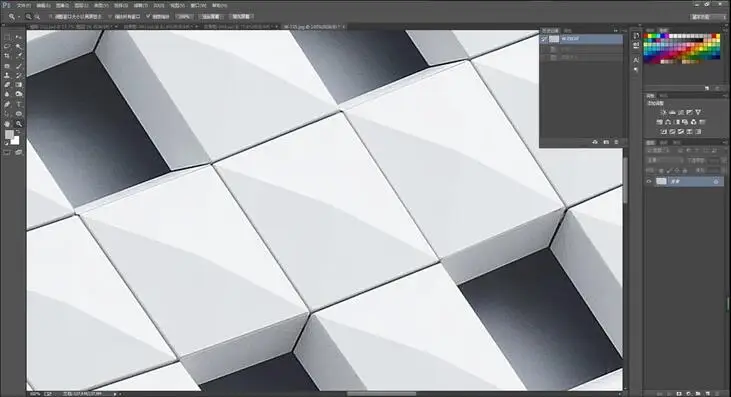Switch to the Channels tab
Image resolution: width=731 pixels, height=397 pixels.
tap(664, 143)
